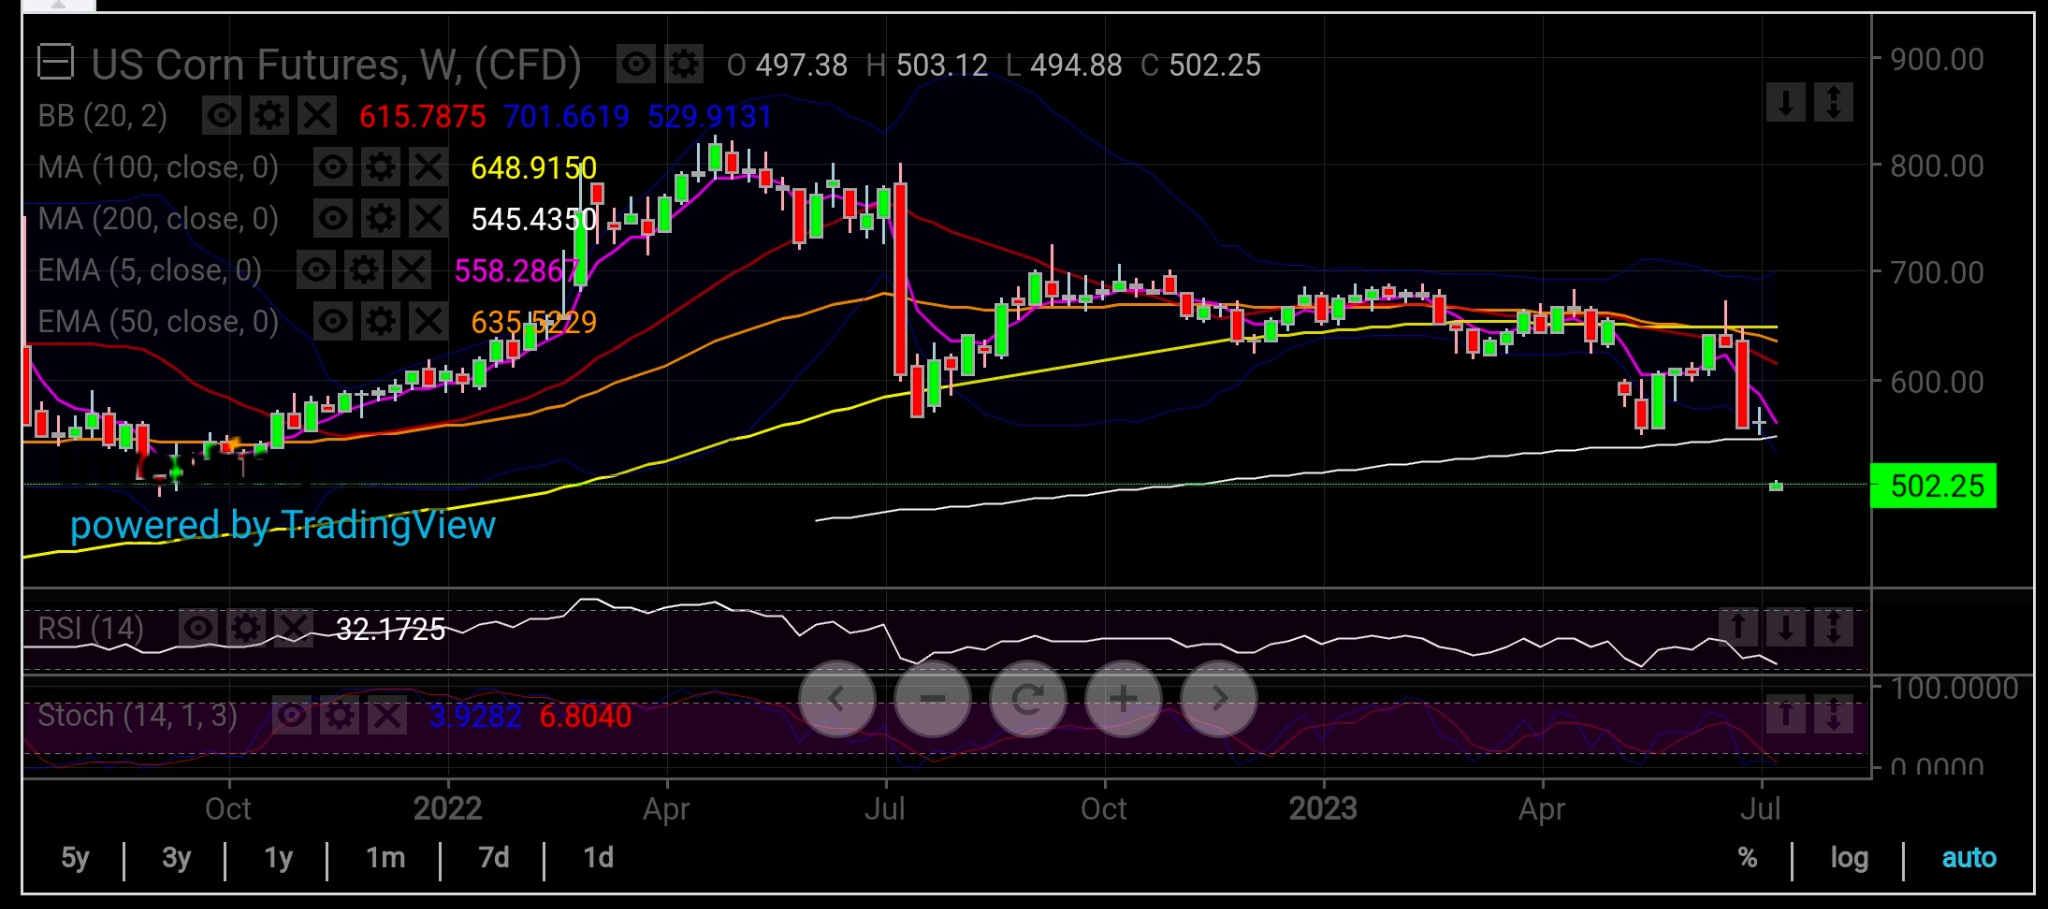Remove the EMA (50, close, 0) indicator
Image resolution: width=2048 pixels, height=909 pixels.
(x=428, y=321)
